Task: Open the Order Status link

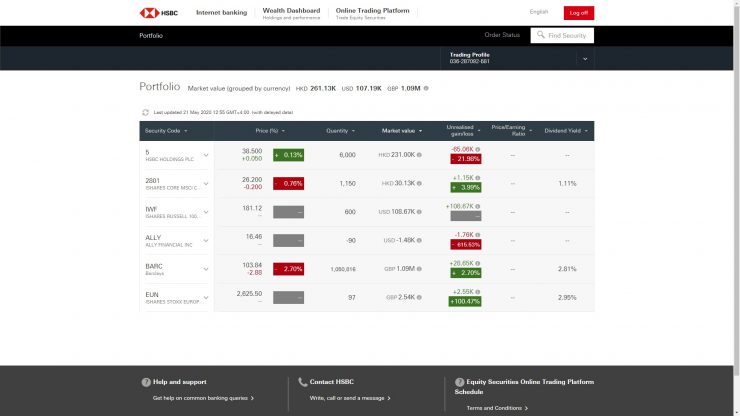Action: pos(502,35)
